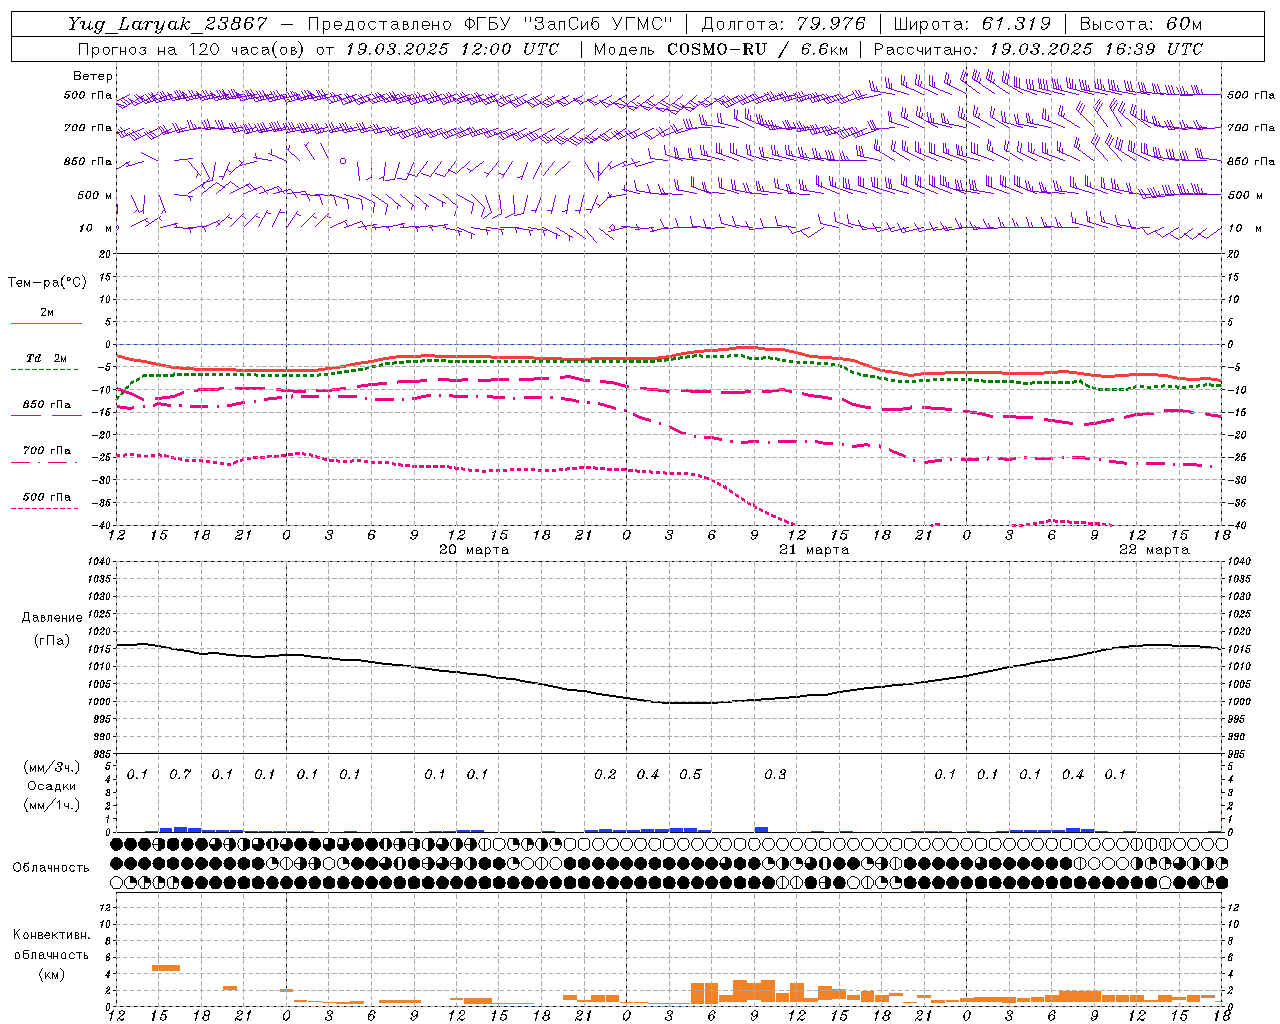Click the 22 марта date label
The width and height of the screenshot is (1280, 1024).
coord(1154,550)
